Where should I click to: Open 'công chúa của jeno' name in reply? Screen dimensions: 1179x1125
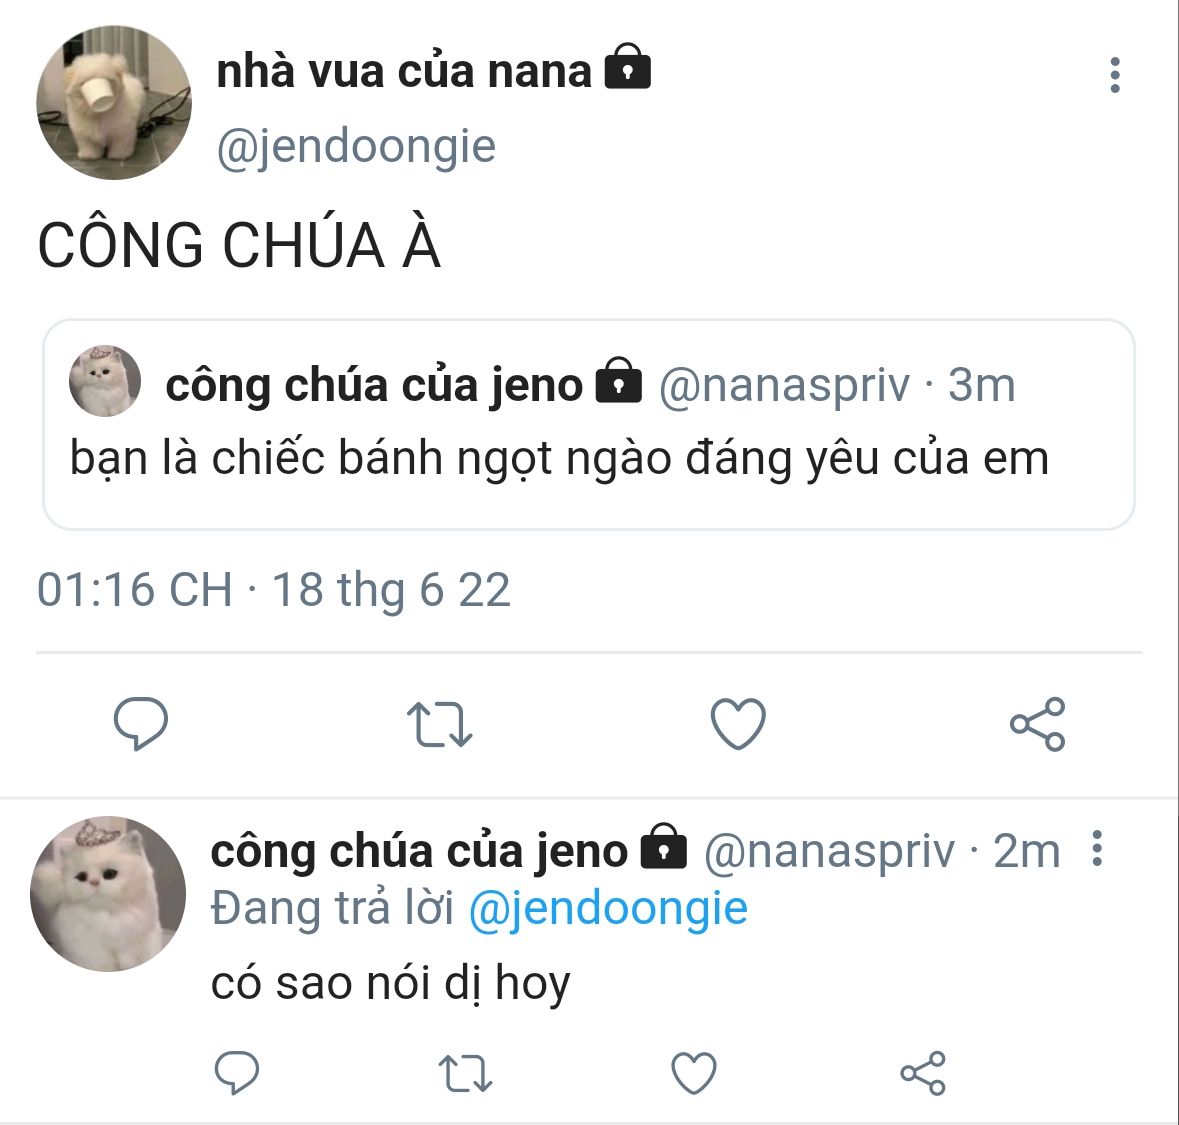pyautogui.click(x=419, y=851)
